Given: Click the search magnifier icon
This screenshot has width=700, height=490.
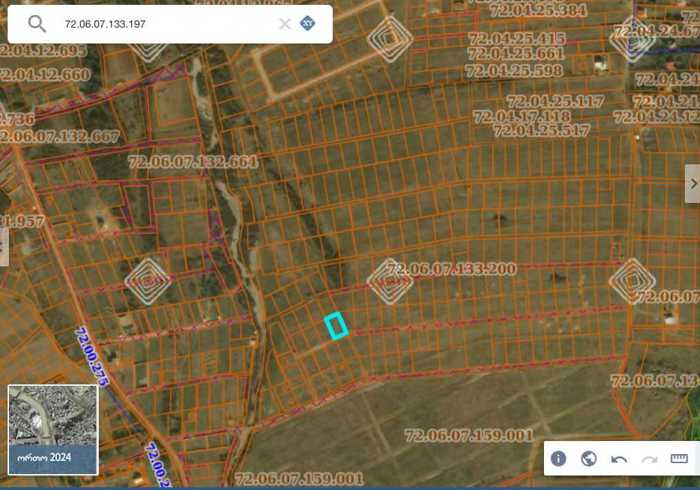Looking at the screenshot, I should click(x=37, y=24).
